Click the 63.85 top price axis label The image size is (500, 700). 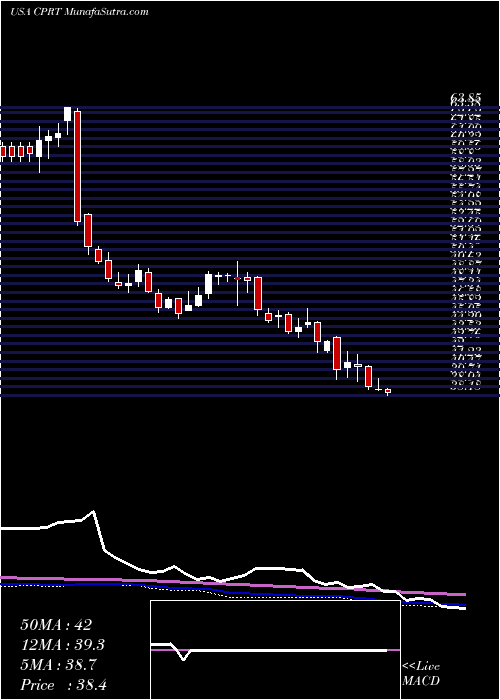tap(466, 97)
